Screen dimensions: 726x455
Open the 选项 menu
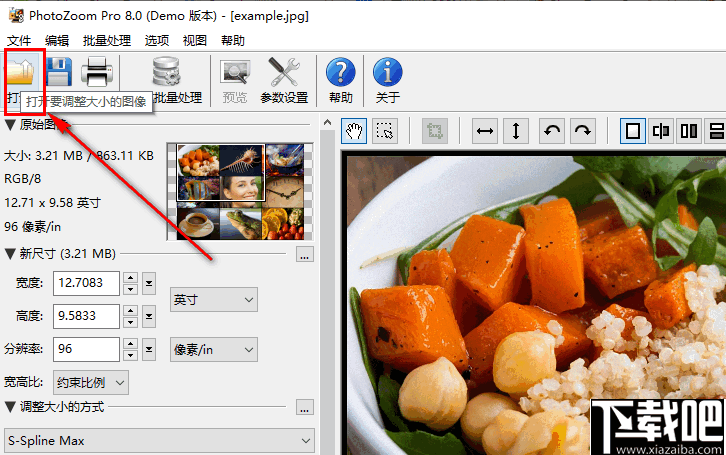coord(157,41)
